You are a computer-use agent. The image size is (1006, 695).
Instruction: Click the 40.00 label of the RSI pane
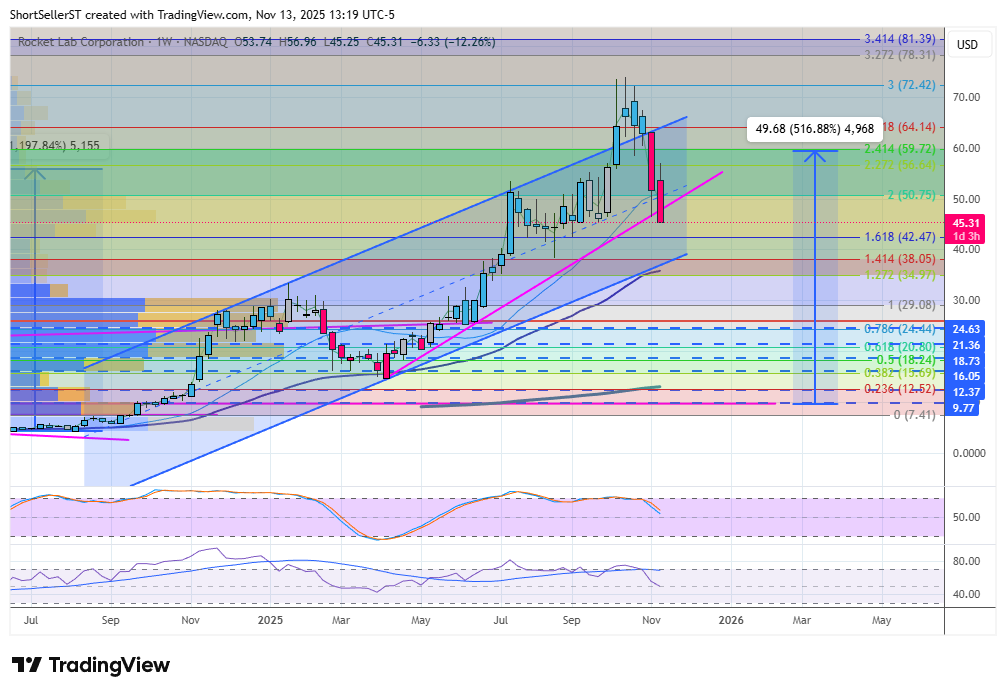click(966, 594)
